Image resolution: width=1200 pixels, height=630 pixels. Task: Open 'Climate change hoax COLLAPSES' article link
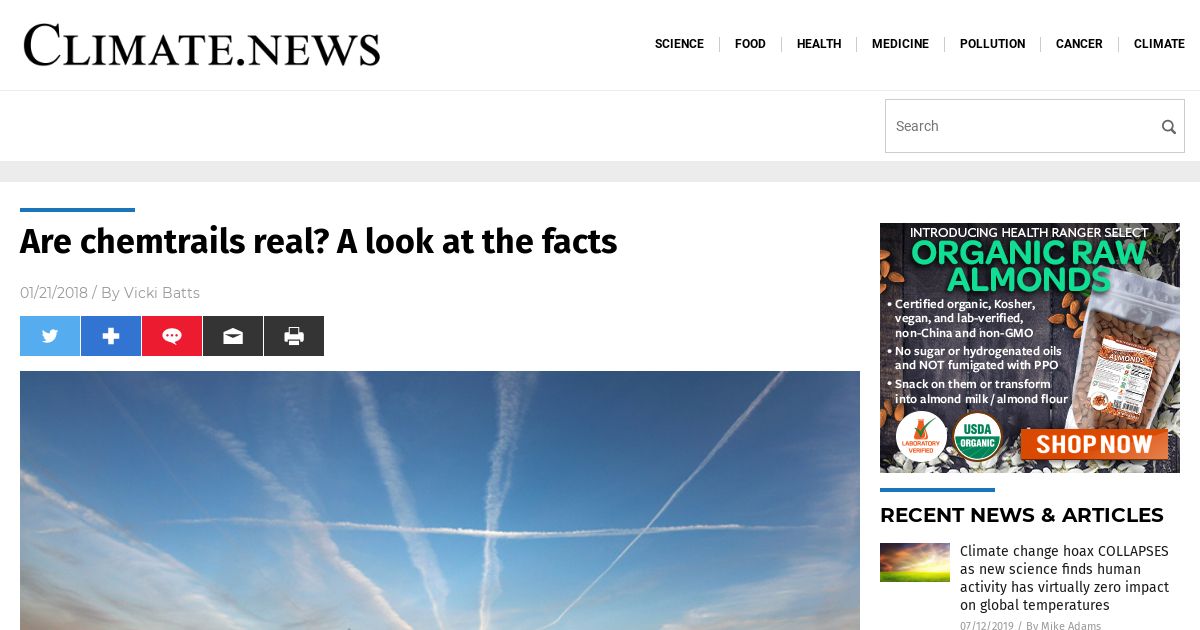[x=1064, y=578]
